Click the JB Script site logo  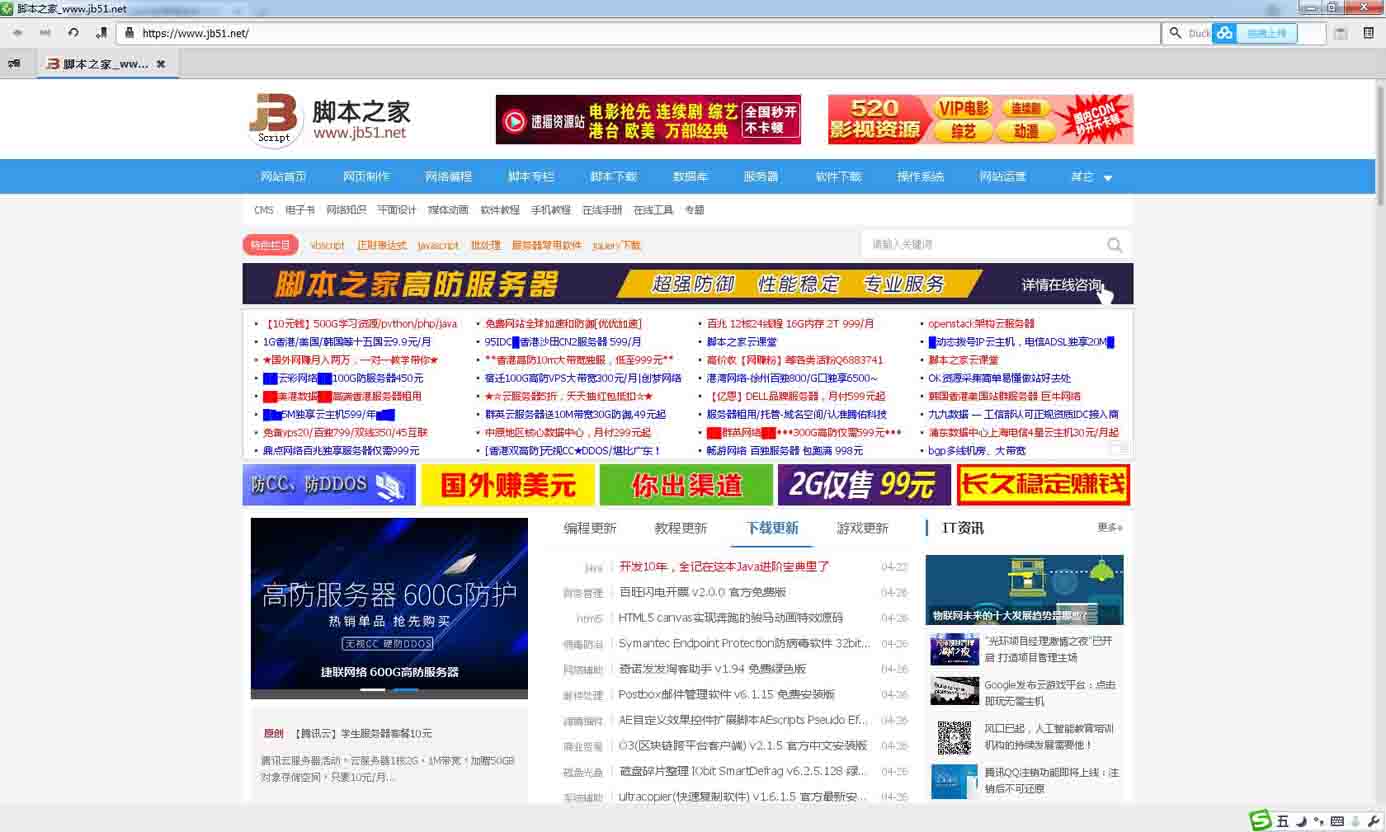[x=329, y=120]
